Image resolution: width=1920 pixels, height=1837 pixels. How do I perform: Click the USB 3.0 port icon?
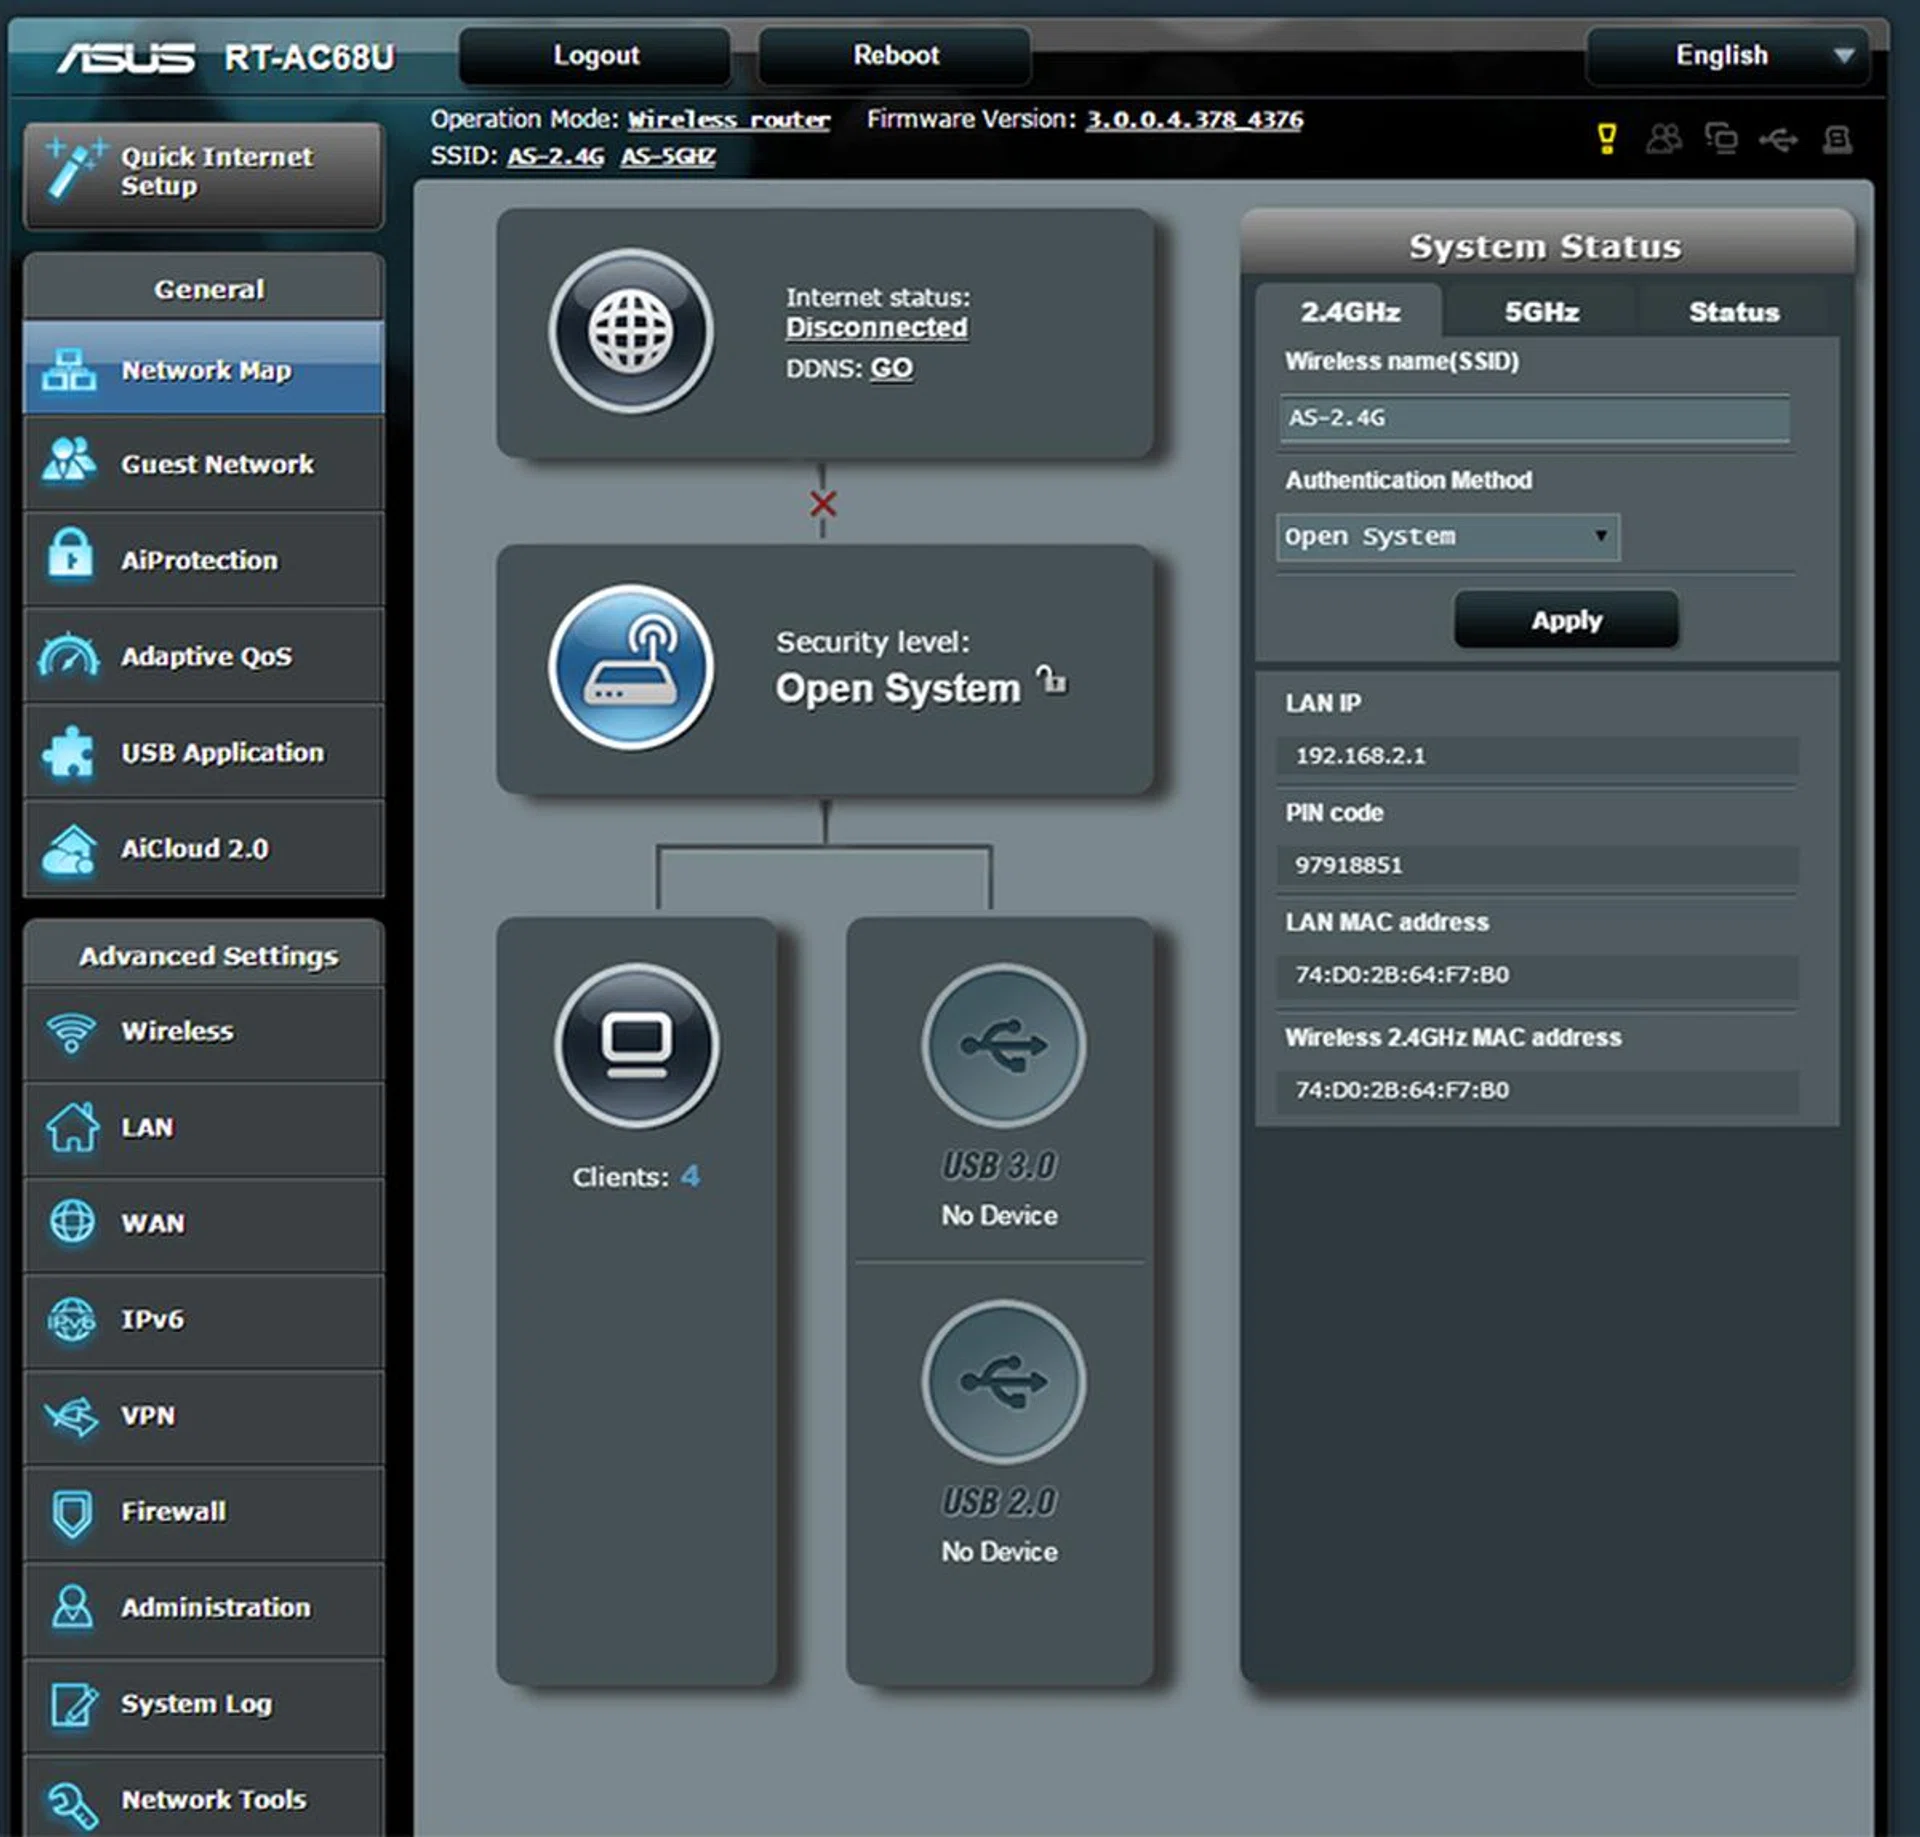click(x=1003, y=1046)
